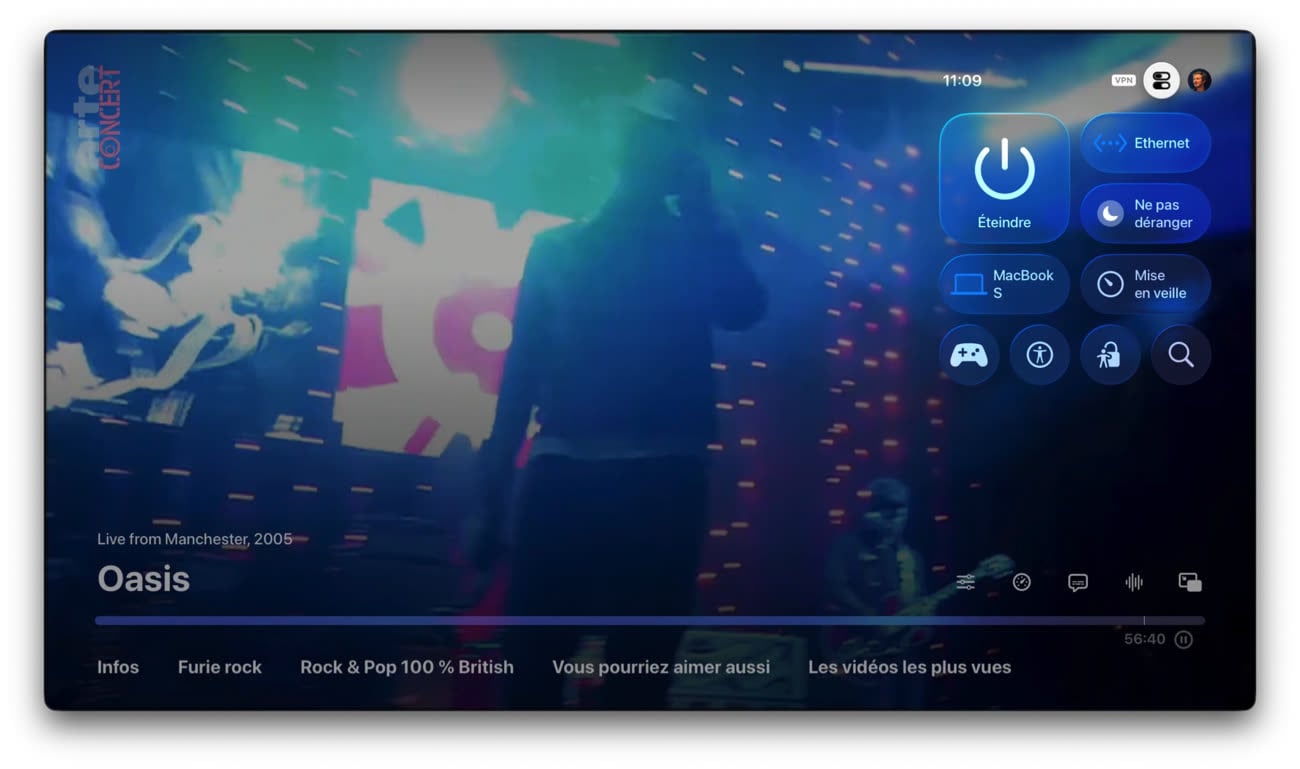Click the video progress bar
Image resolution: width=1300 pixels, height=769 pixels.
[x=650, y=621]
